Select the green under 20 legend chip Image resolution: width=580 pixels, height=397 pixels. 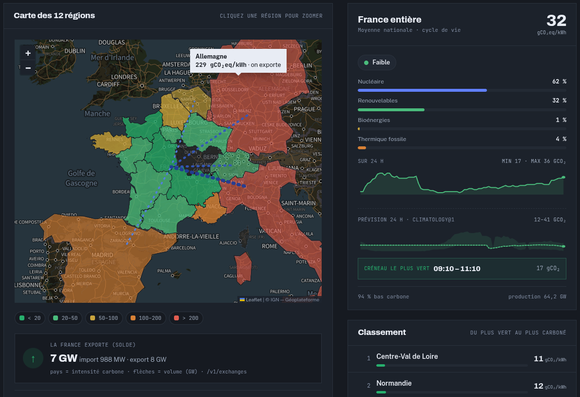pyautogui.click(x=30, y=318)
